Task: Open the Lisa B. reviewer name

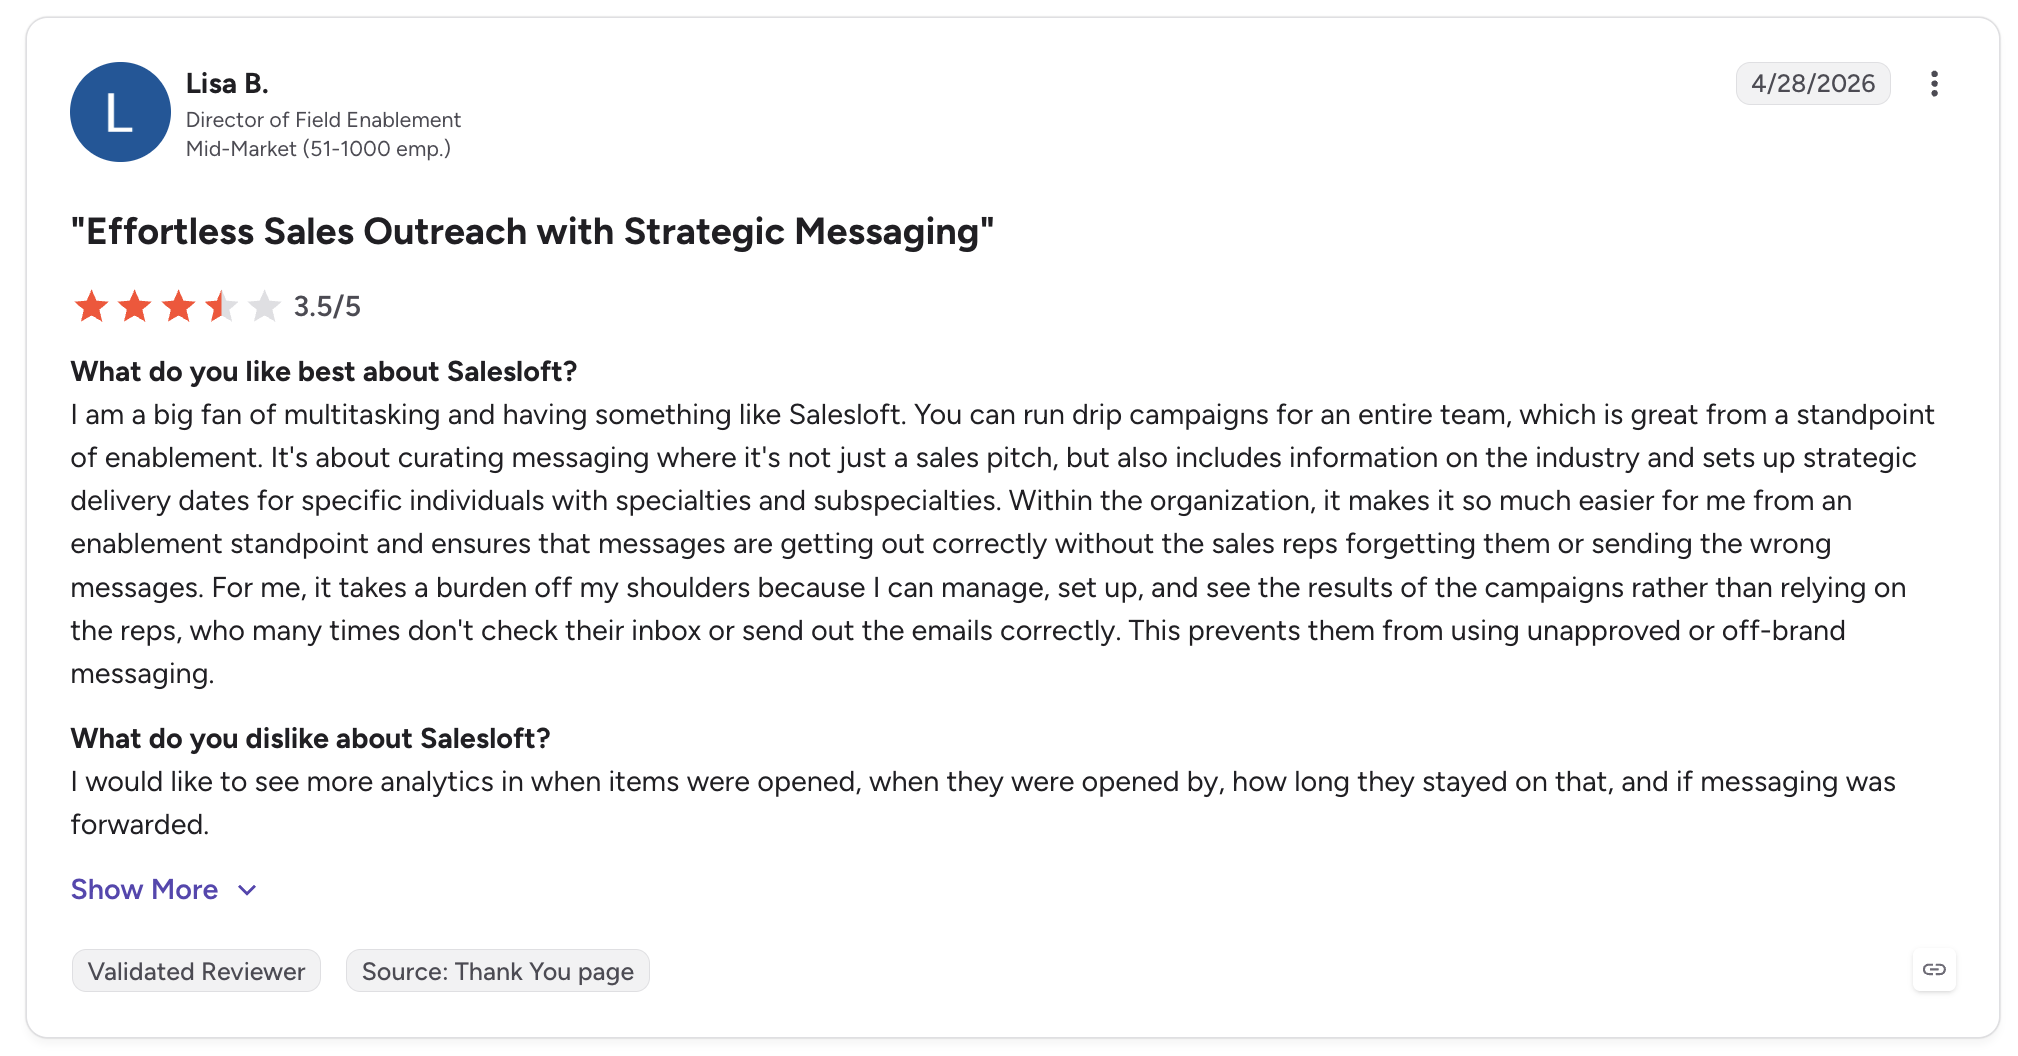Action: pyautogui.click(x=227, y=83)
